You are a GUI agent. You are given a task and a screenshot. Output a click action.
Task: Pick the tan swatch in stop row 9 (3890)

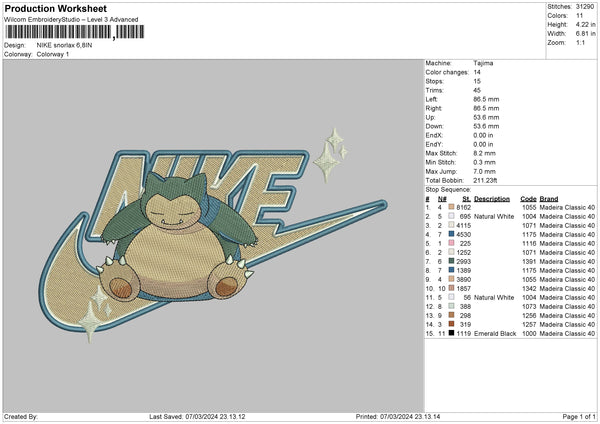point(451,279)
